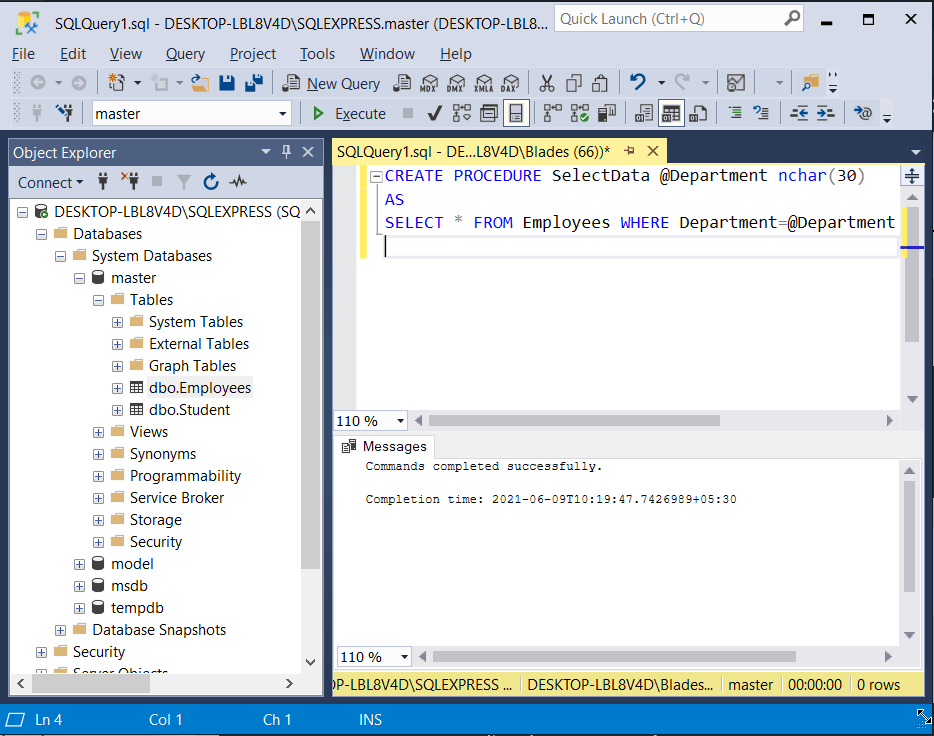Click Connect in Object Explorer

point(47,182)
